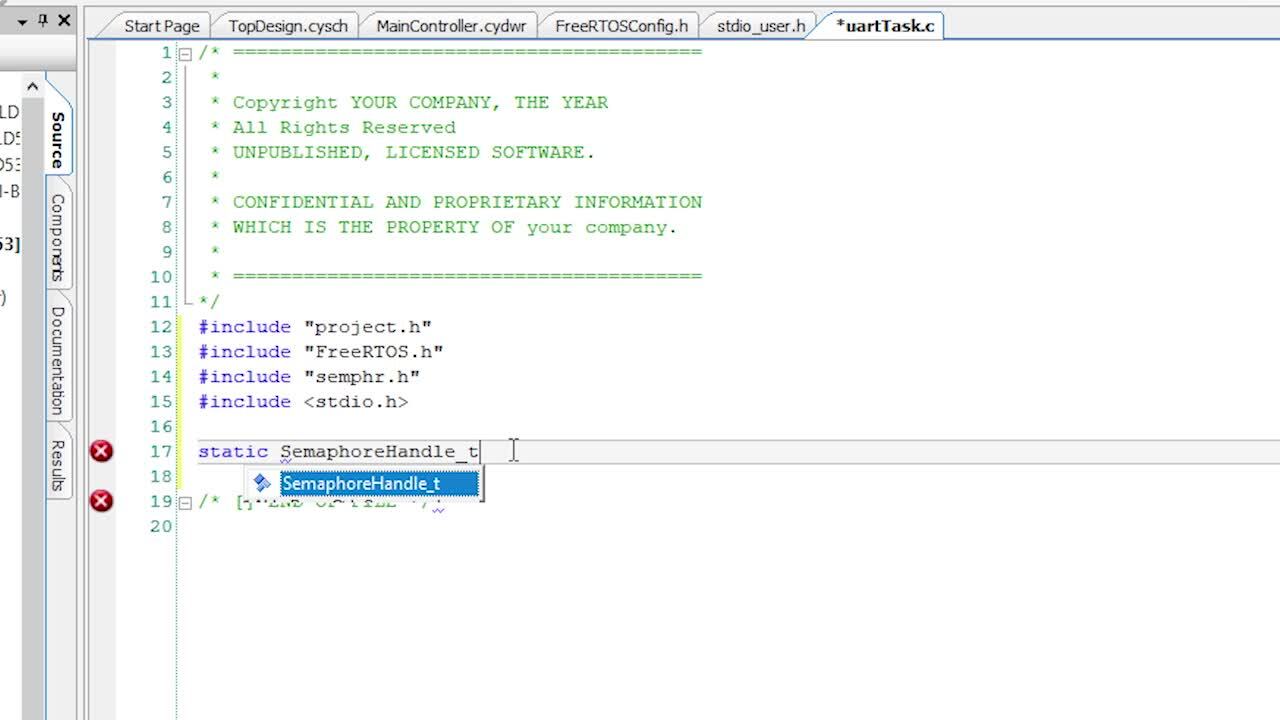Open the Components side tab
Image resolution: width=1280 pixels, height=720 pixels.
coord(58,237)
